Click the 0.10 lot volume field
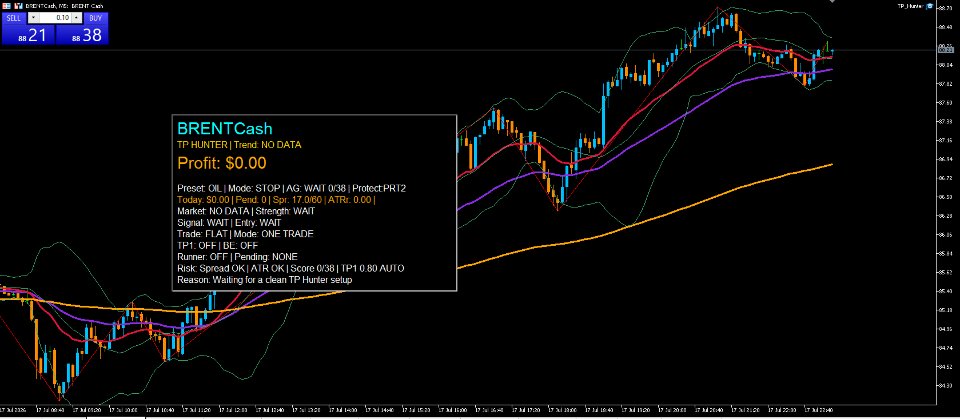The image size is (960, 419). tap(55, 18)
